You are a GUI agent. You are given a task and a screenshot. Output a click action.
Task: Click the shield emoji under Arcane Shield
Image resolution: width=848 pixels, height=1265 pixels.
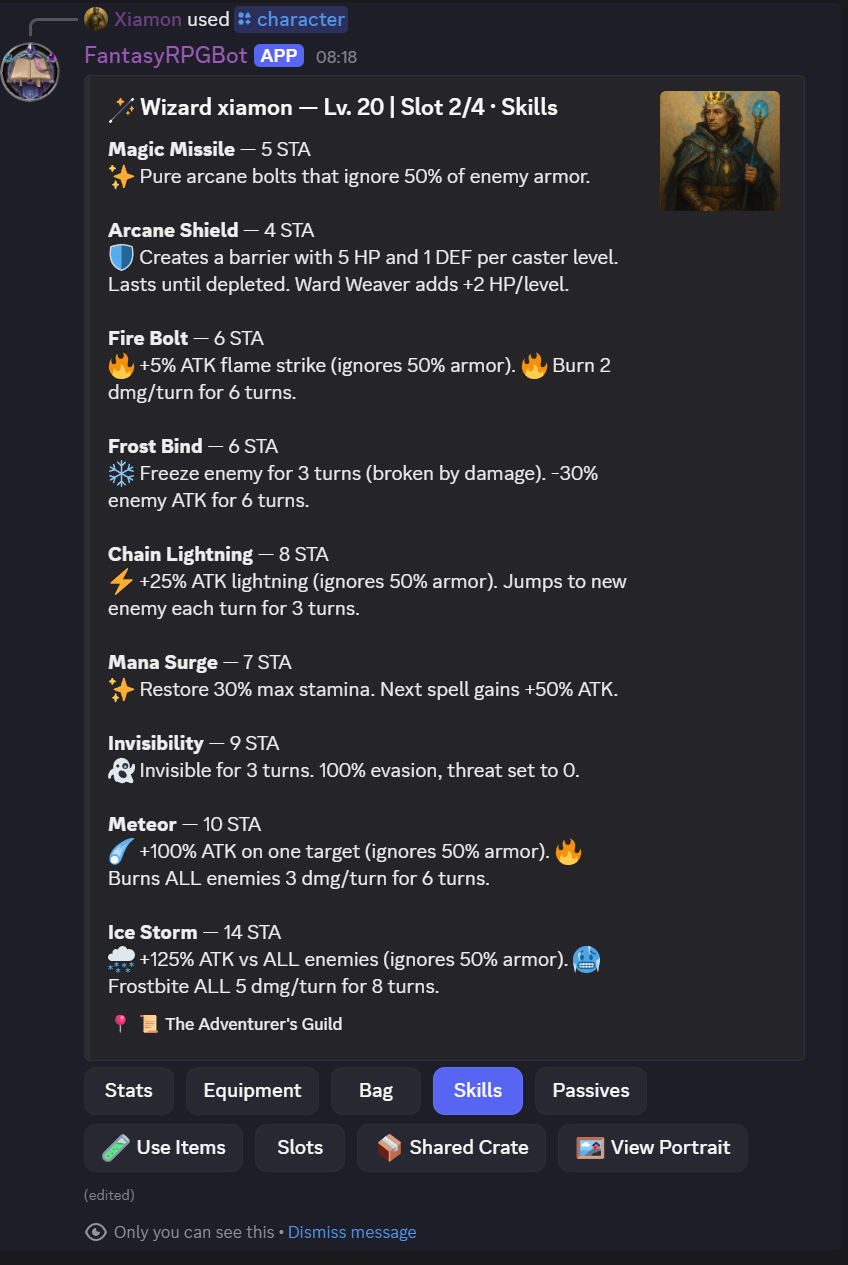(121, 258)
